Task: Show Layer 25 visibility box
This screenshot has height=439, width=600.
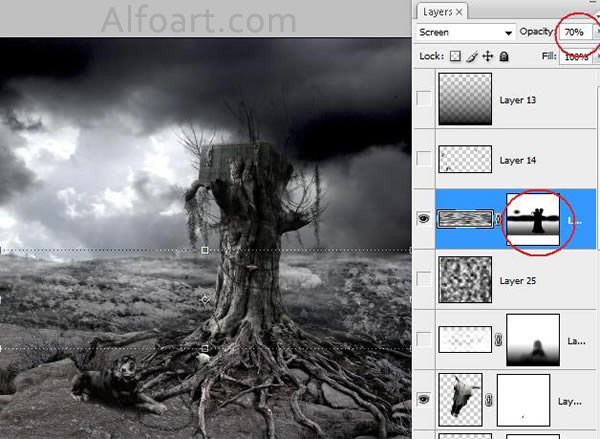Action: pos(424,279)
